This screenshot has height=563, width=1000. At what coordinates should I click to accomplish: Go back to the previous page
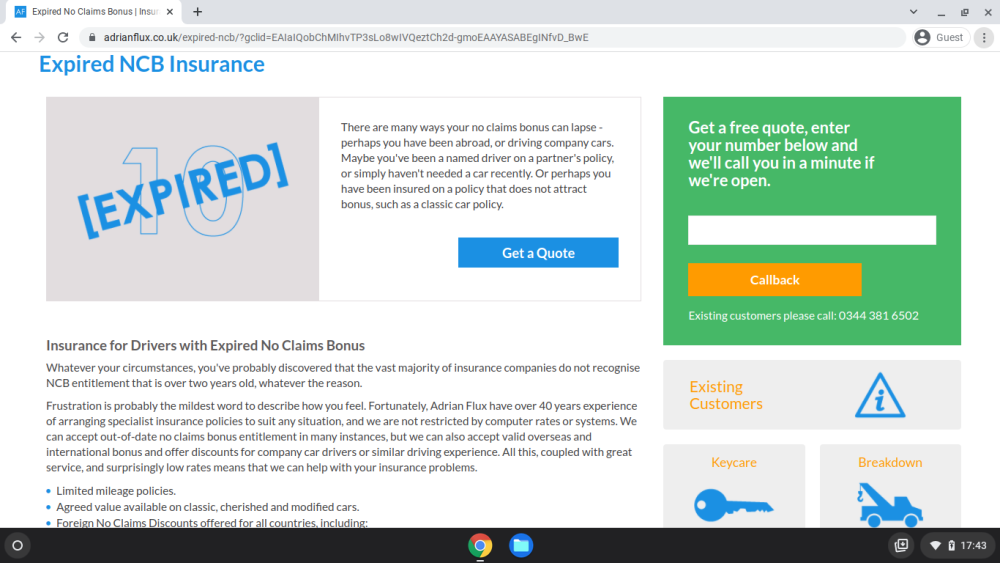(16, 38)
